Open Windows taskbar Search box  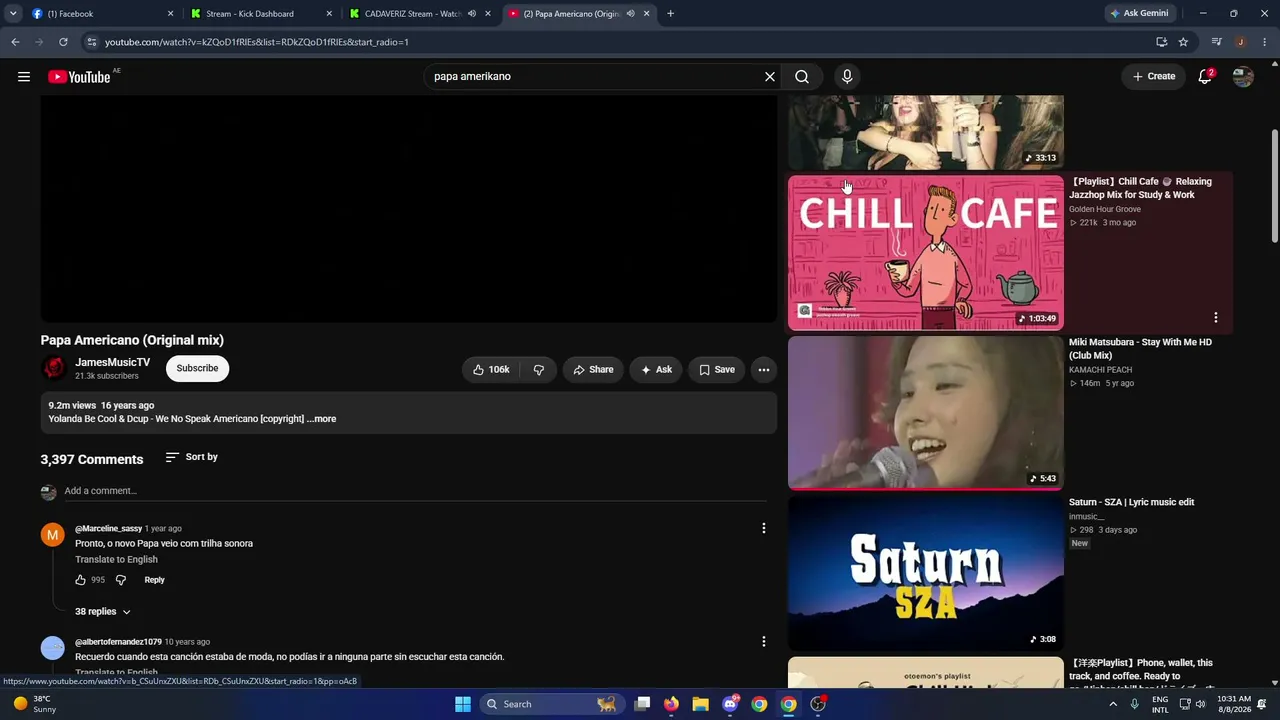[552, 704]
